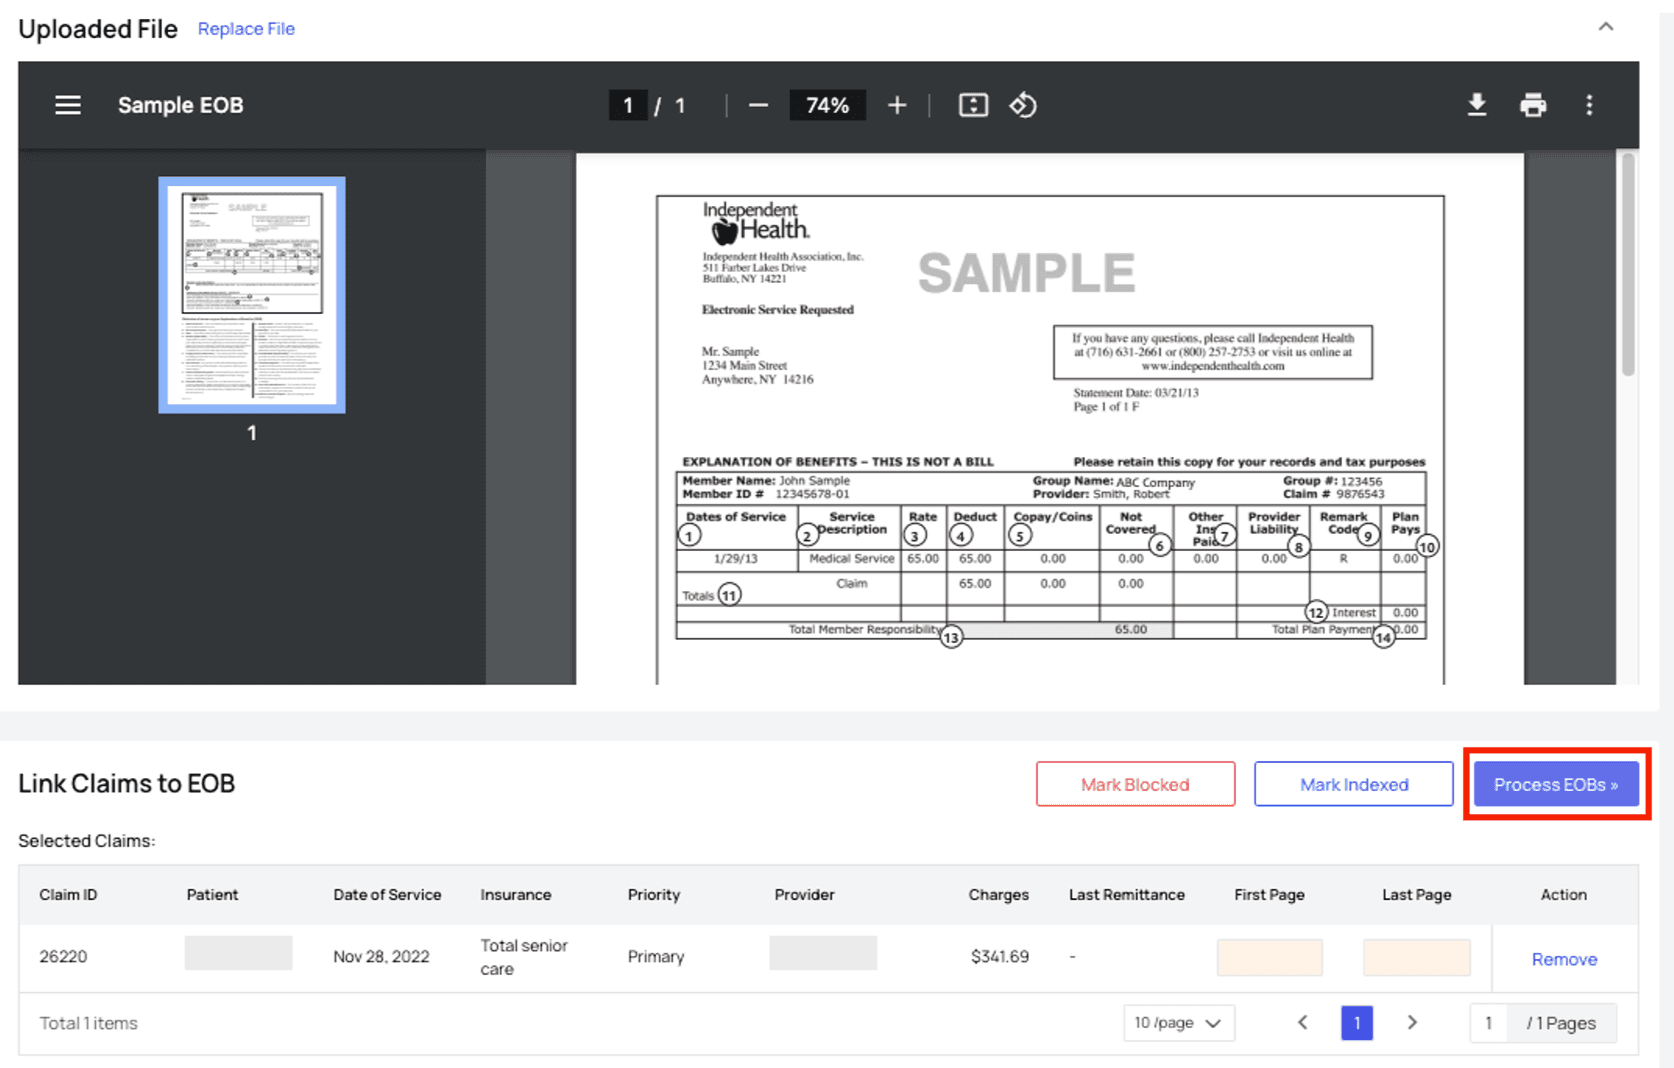Click the $341.69 charges value

[x=999, y=957]
